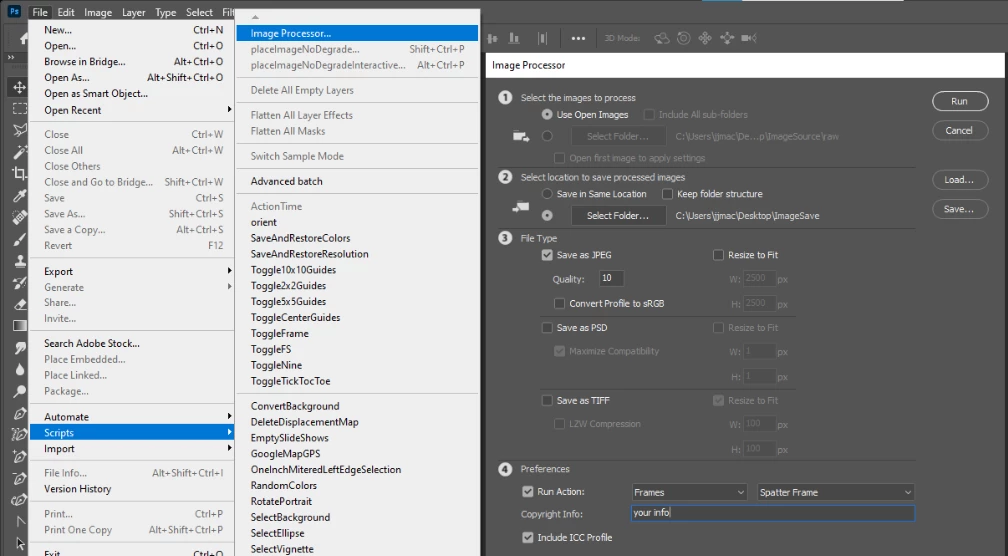This screenshot has height=556, width=1008.
Task: Click the 3D pan icon
Action: [x=705, y=39]
